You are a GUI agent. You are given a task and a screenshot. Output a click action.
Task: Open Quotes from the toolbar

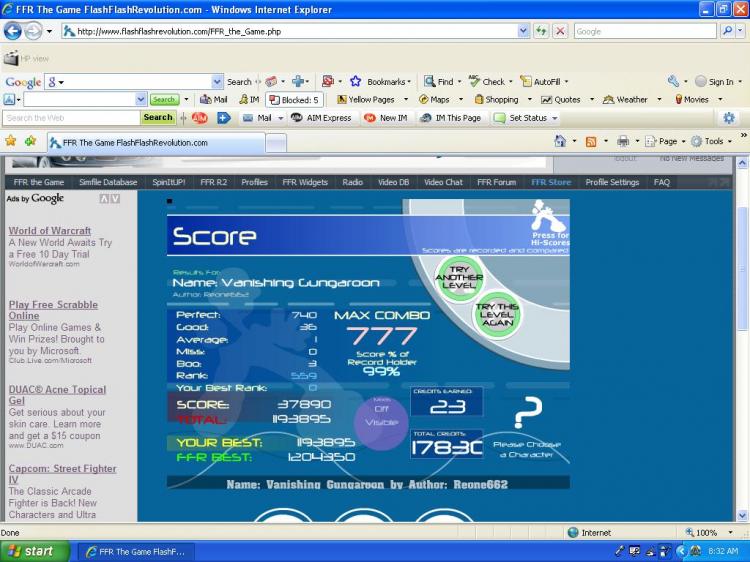[x=561, y=99]
